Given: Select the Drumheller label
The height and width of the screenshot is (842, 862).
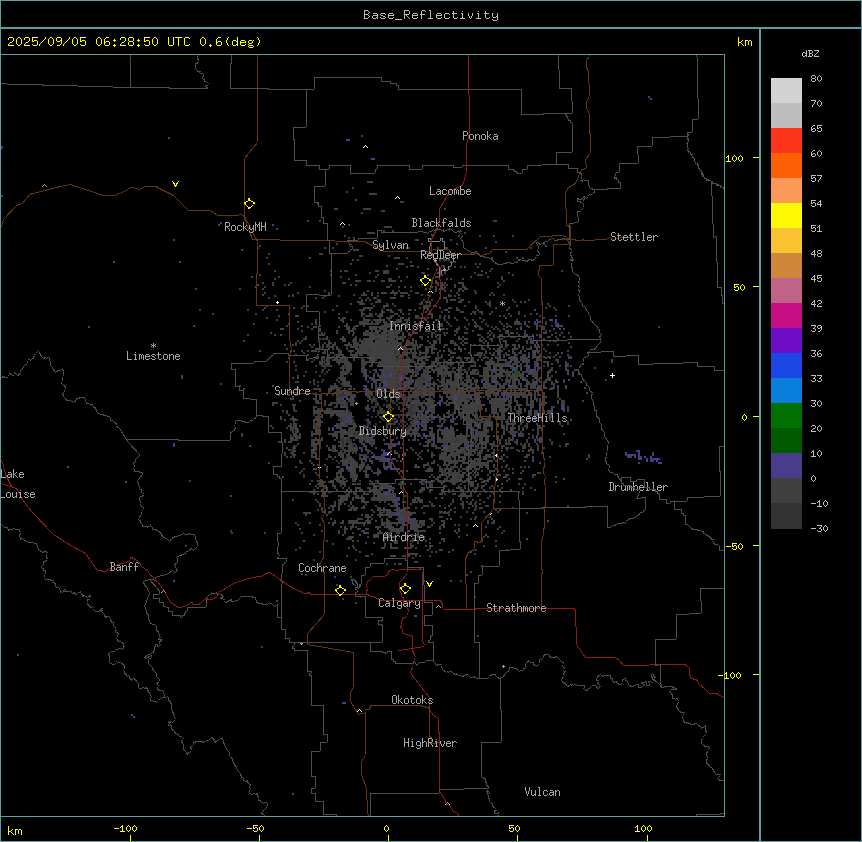Looking at the screenshot, I should (638, 487).
